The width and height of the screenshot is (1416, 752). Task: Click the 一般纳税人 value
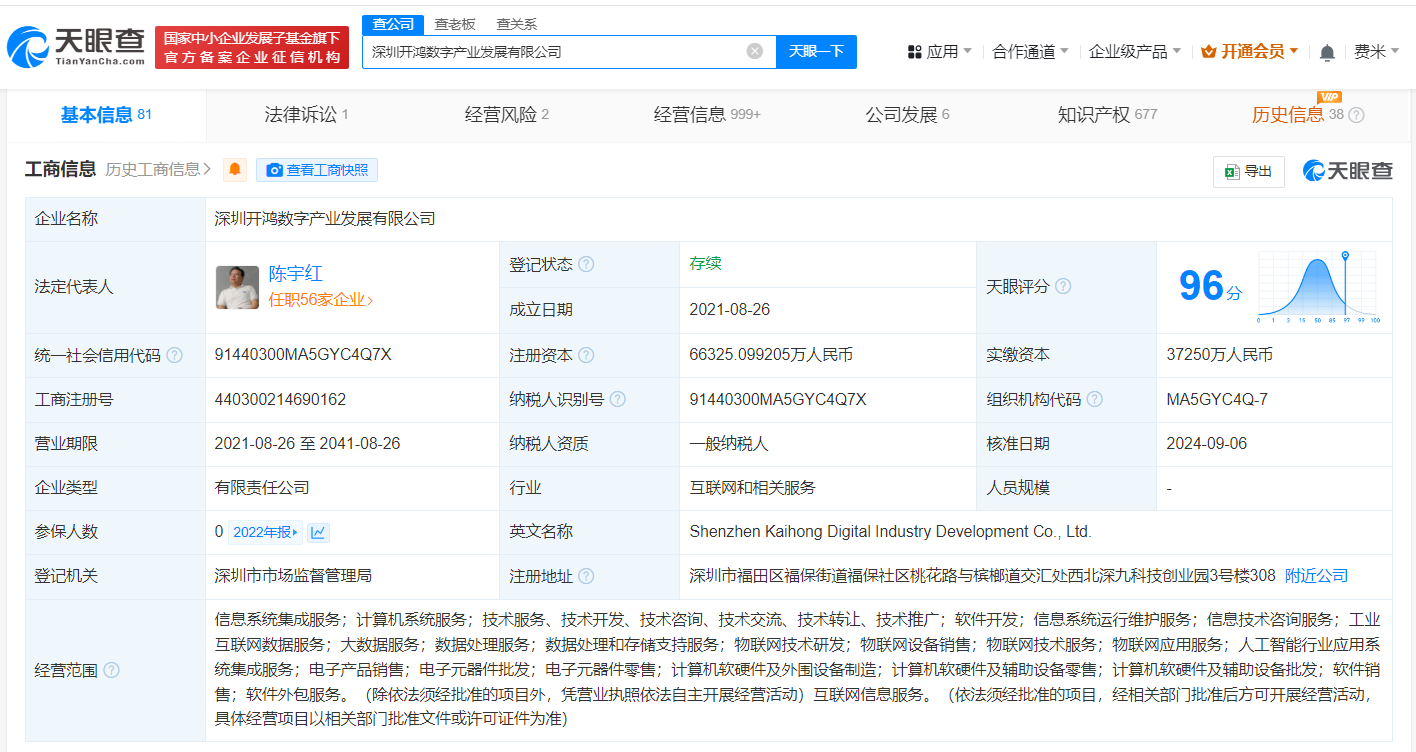point(729,443)
